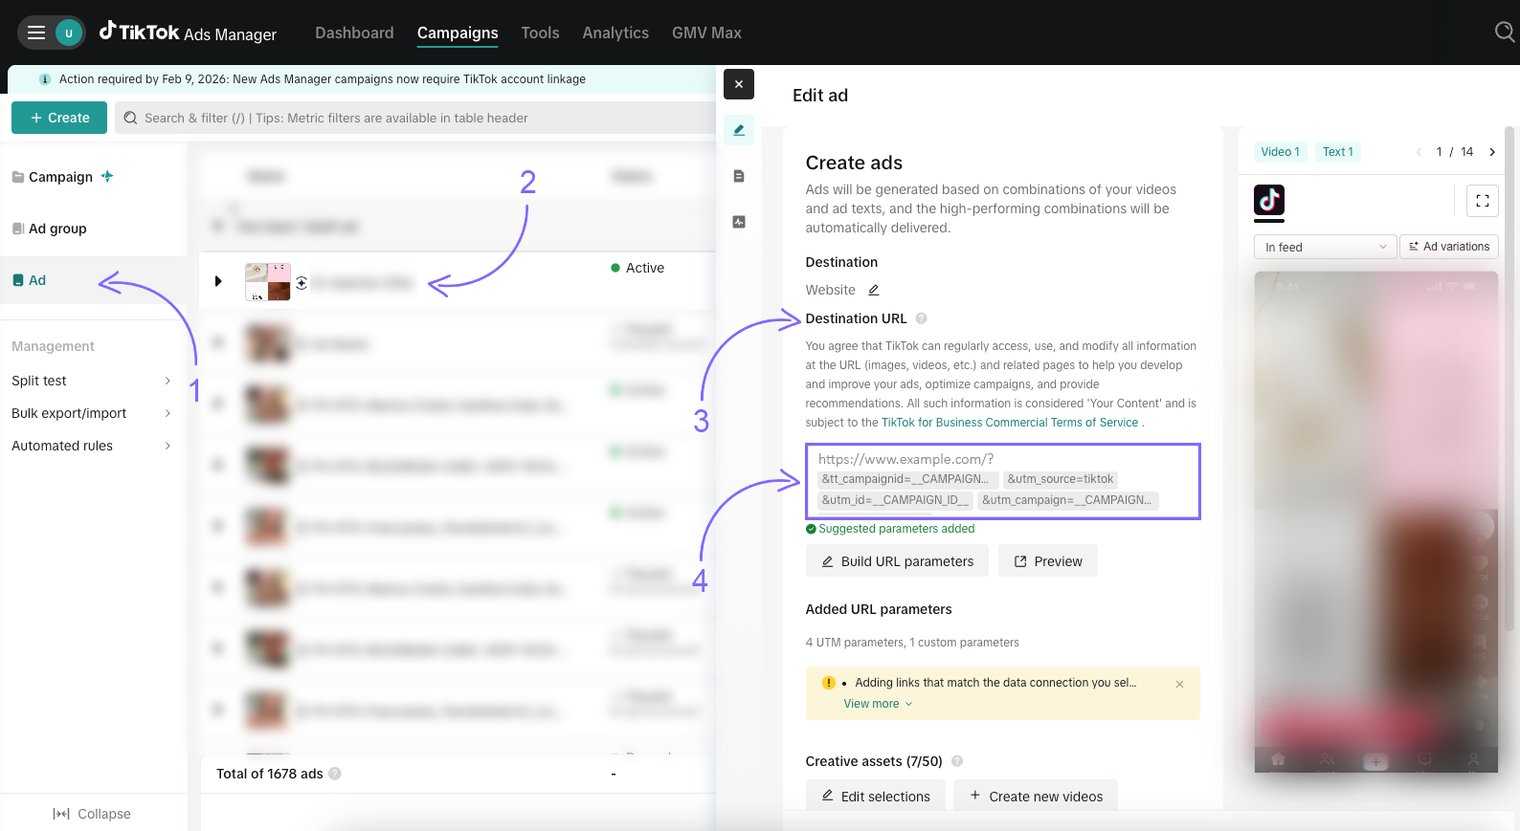Open the document icon in side rail
Viewport: 1520px width, 831px height.
[738, 176]
